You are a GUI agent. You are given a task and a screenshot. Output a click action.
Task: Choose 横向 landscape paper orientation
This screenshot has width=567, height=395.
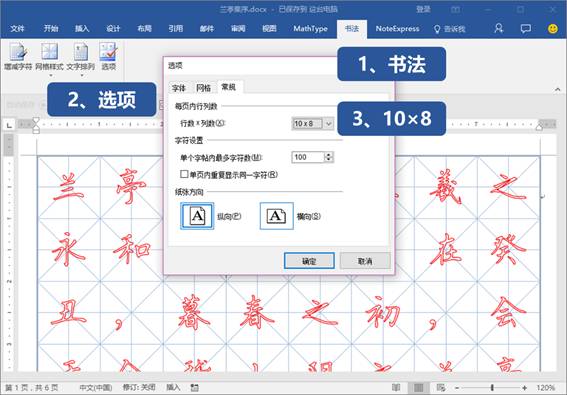pyautogui.click(x=277, y=216)
